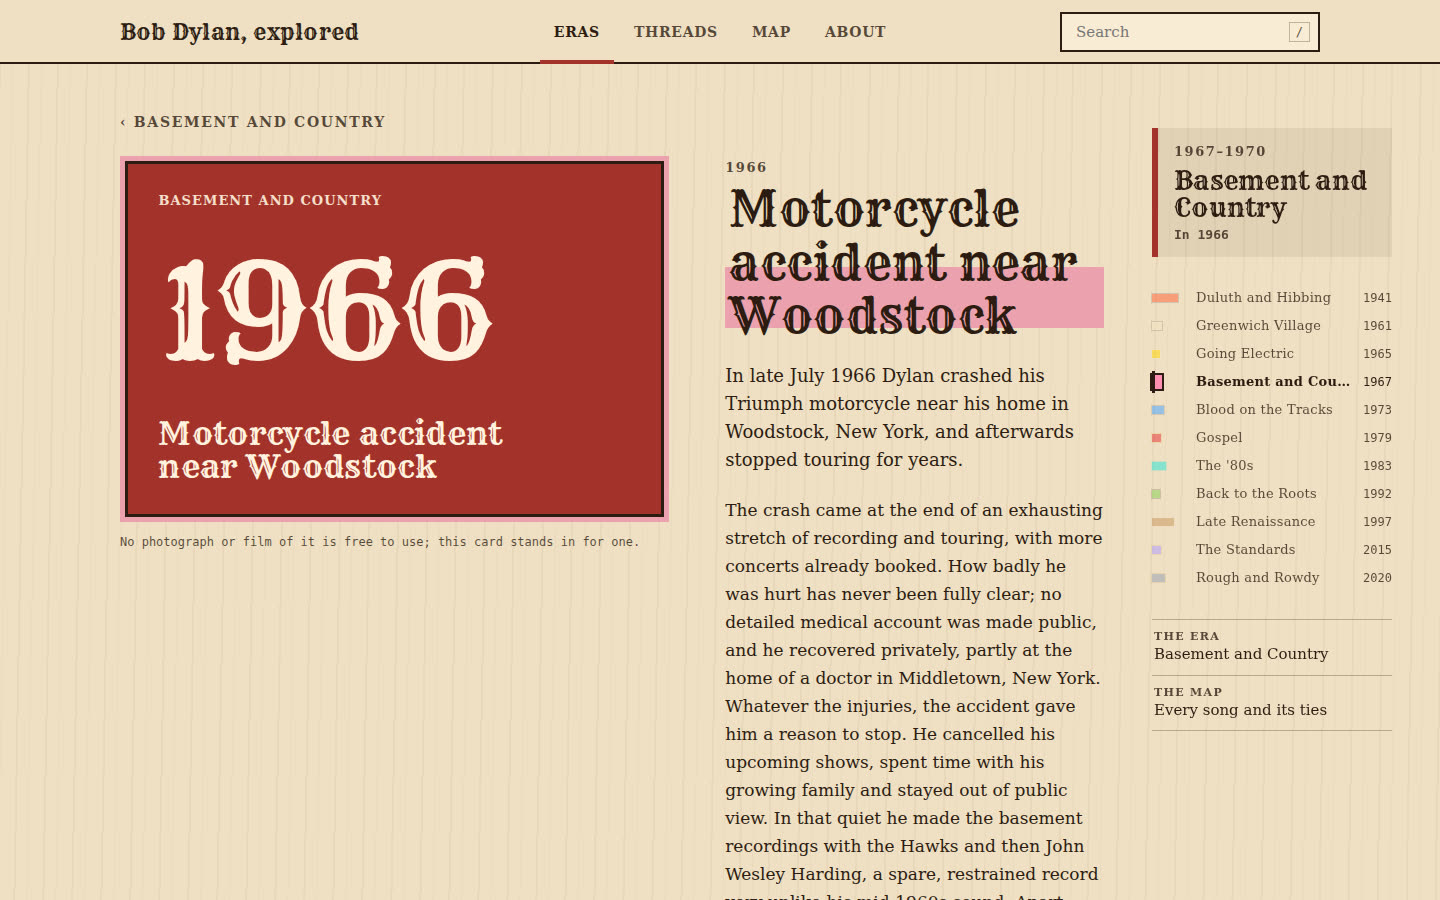This screenshot has width=1440, height=900.
Task: Select Back to the Roots era
Action: [1272, 494]
